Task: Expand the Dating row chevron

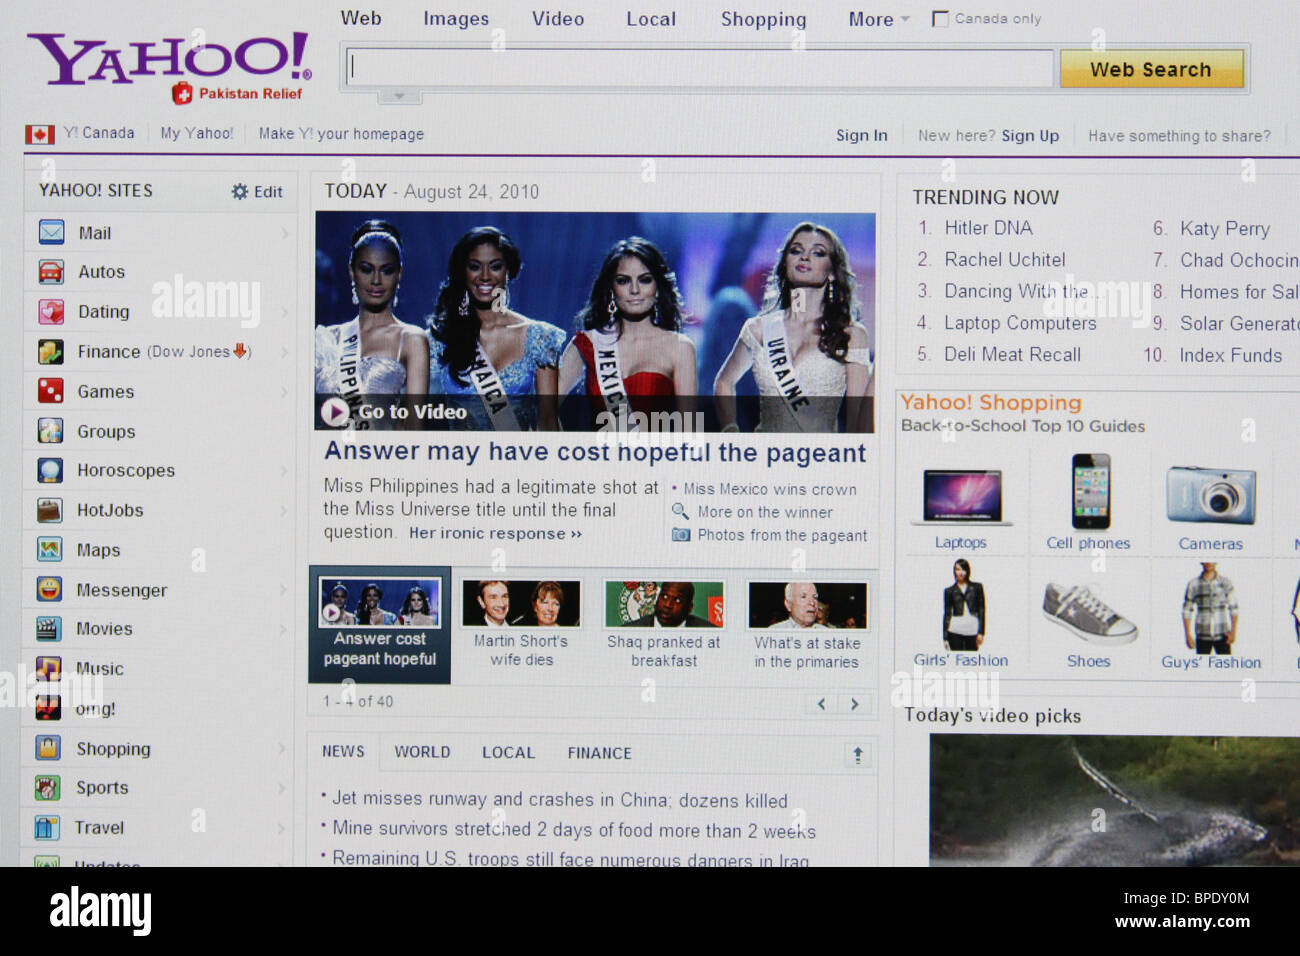Action: 284,312
